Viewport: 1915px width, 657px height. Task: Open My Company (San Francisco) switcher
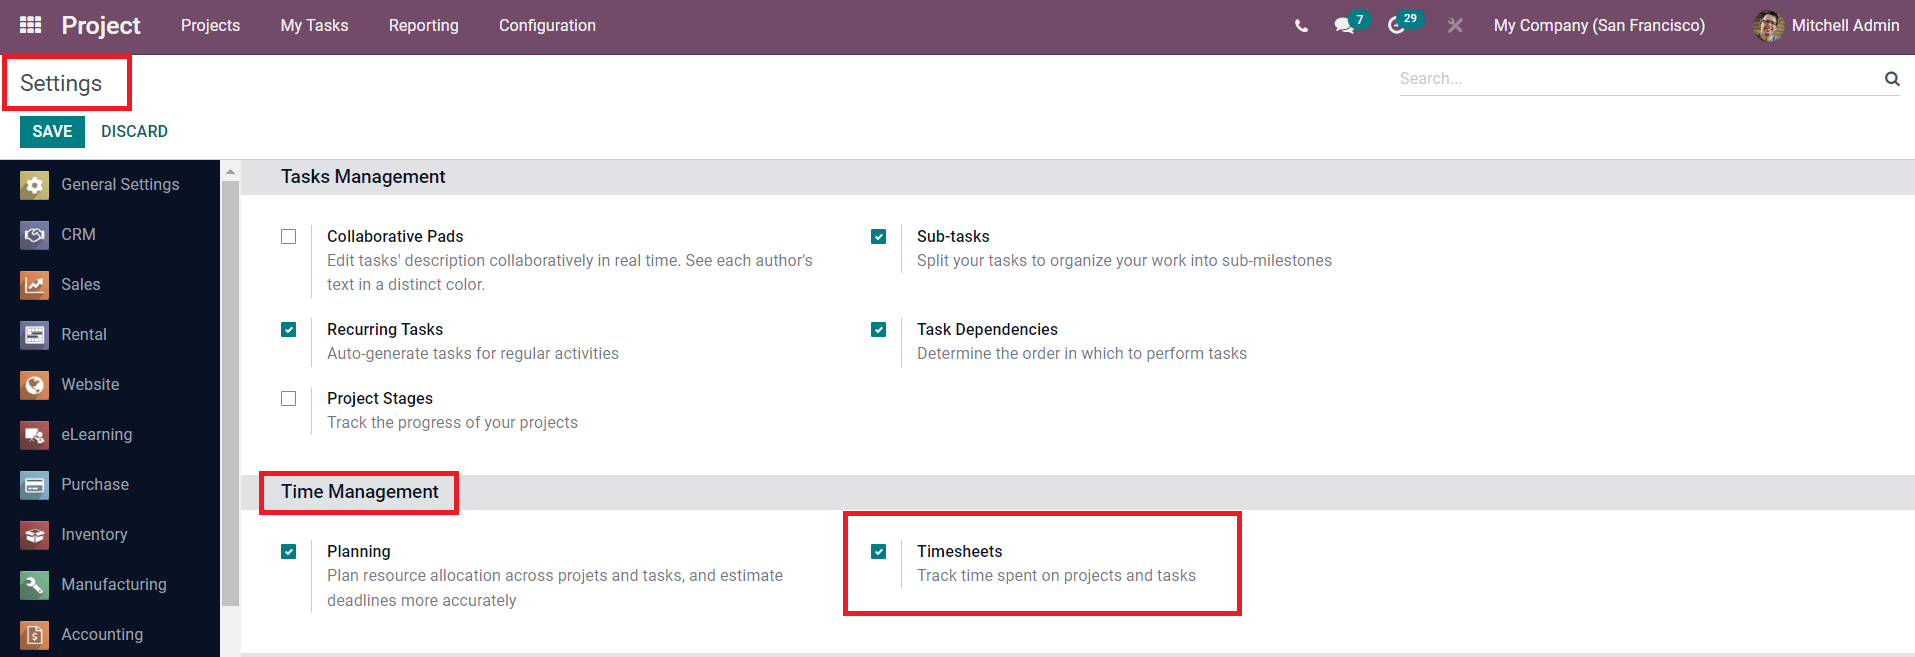coord(1599,26)
